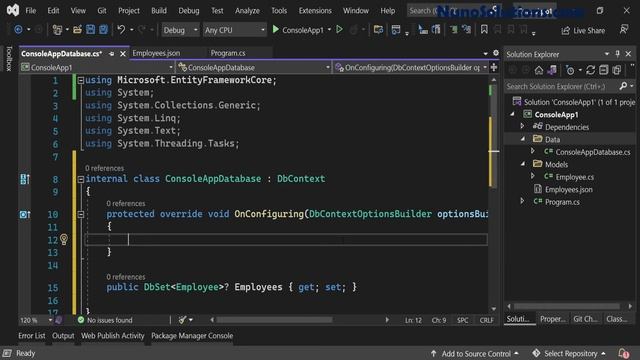Save the current file with the Save icon
This screenshot has height=360, width=640.
point(90,30)
